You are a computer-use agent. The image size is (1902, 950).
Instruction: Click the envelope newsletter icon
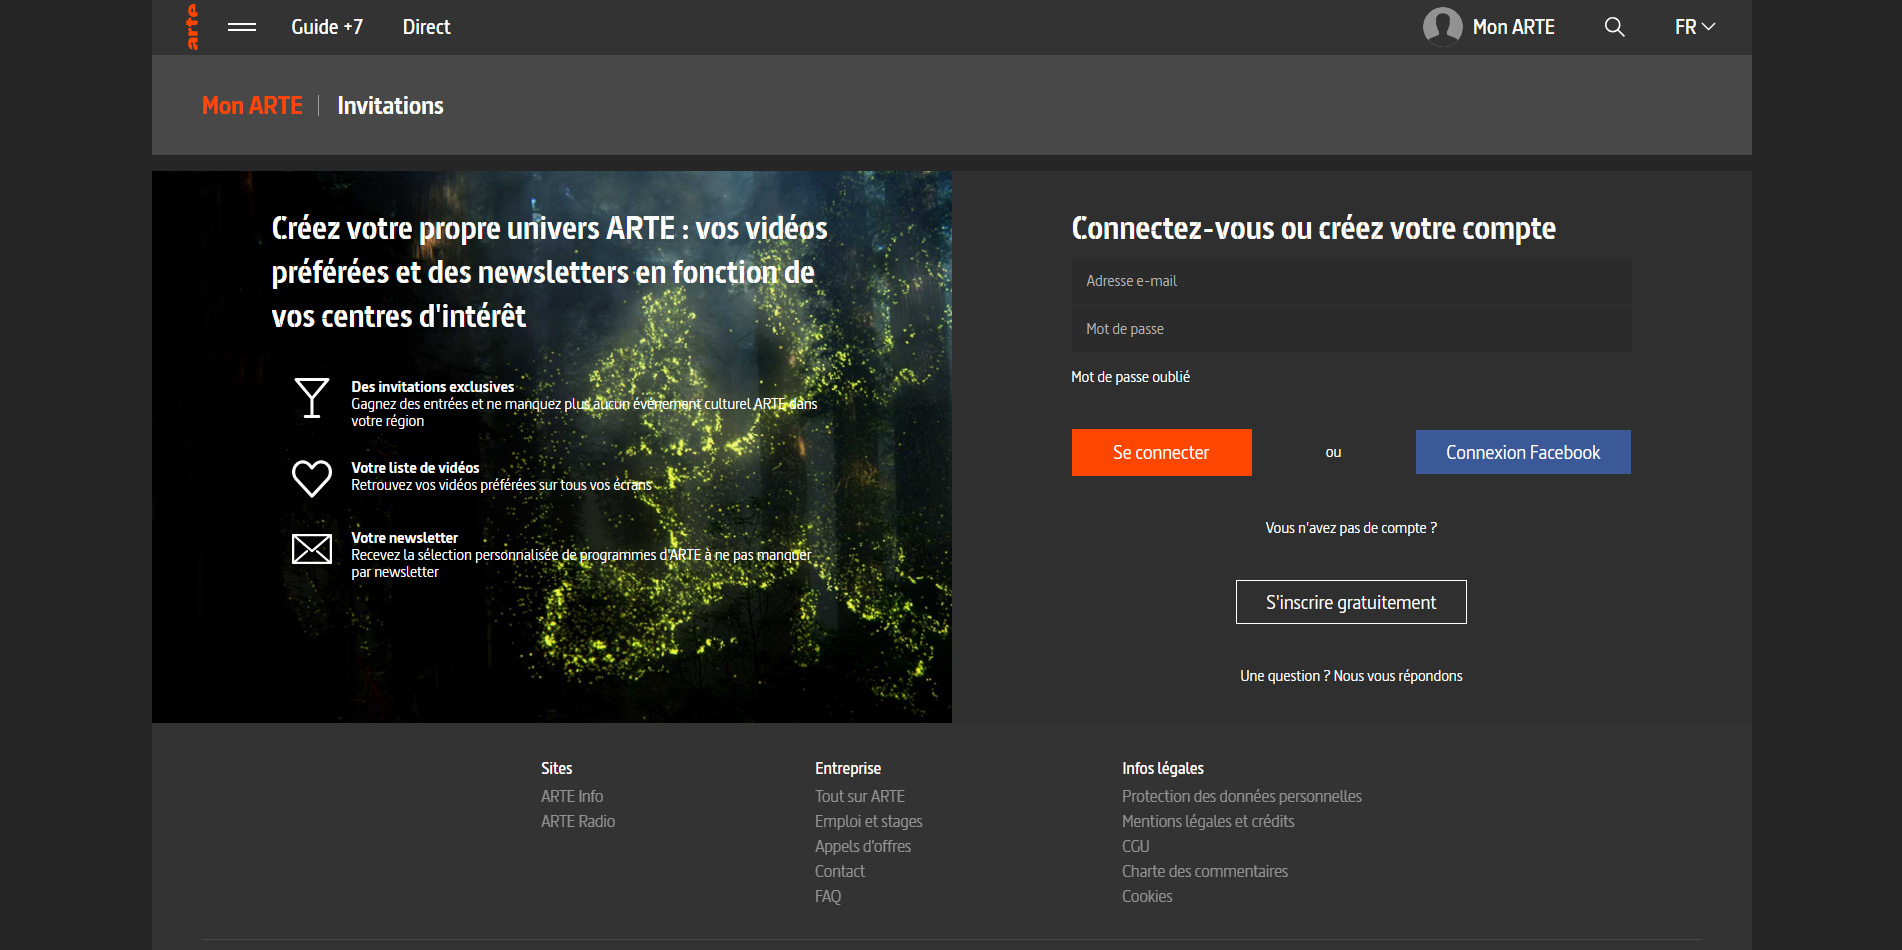[x=312, y=549]
